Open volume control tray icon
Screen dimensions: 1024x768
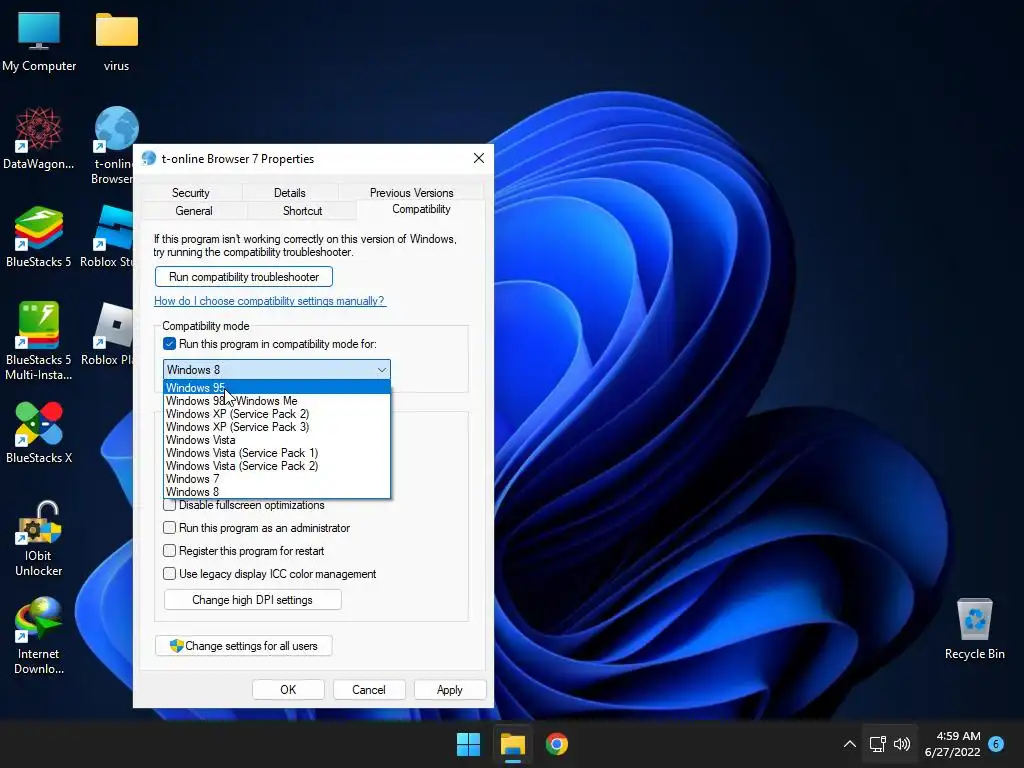(902, 744)
